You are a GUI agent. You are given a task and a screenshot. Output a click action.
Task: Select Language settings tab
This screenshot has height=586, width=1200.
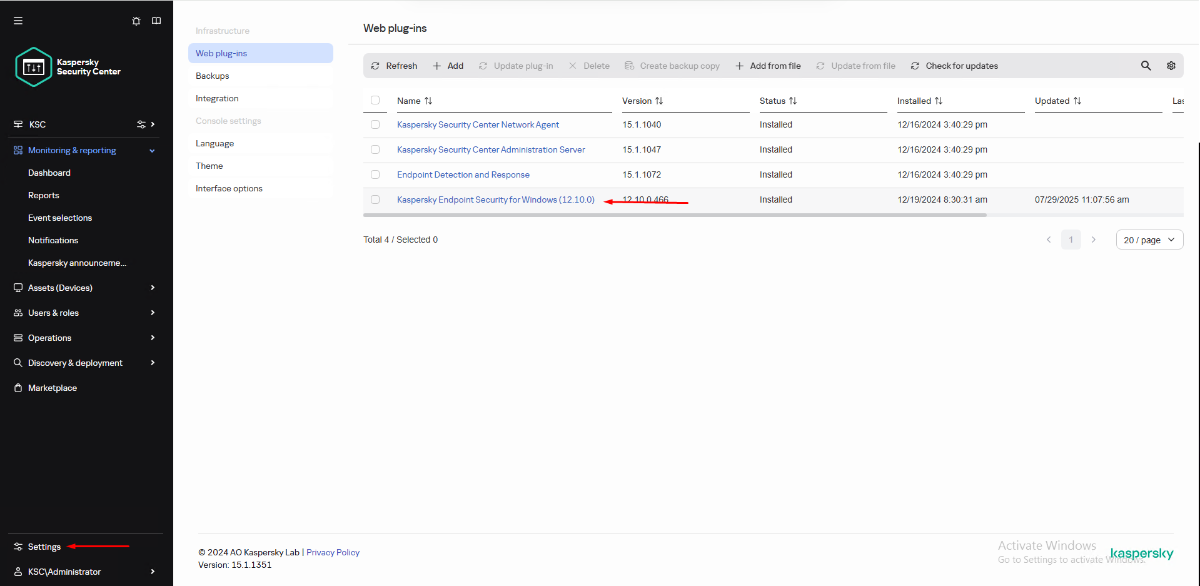(x=260, y=144)
